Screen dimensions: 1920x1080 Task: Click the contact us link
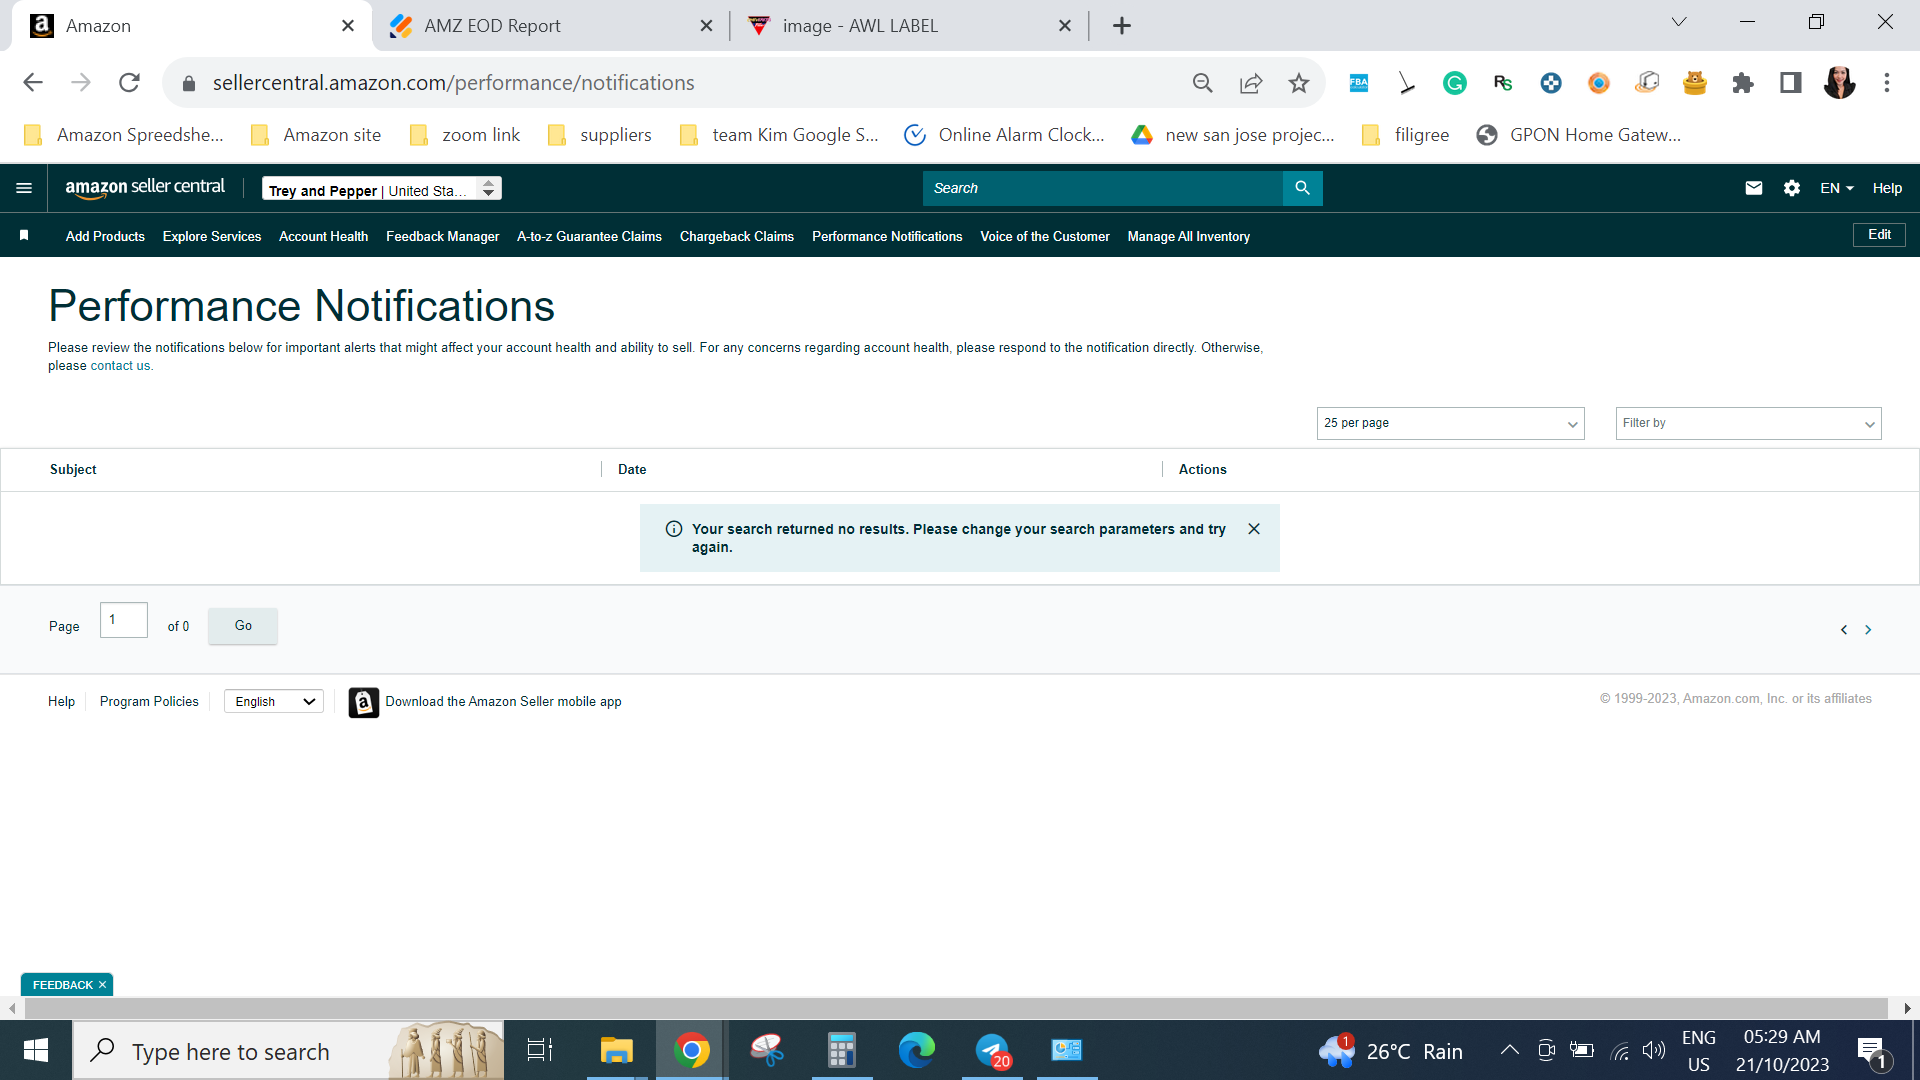click(x=120, y=366)
